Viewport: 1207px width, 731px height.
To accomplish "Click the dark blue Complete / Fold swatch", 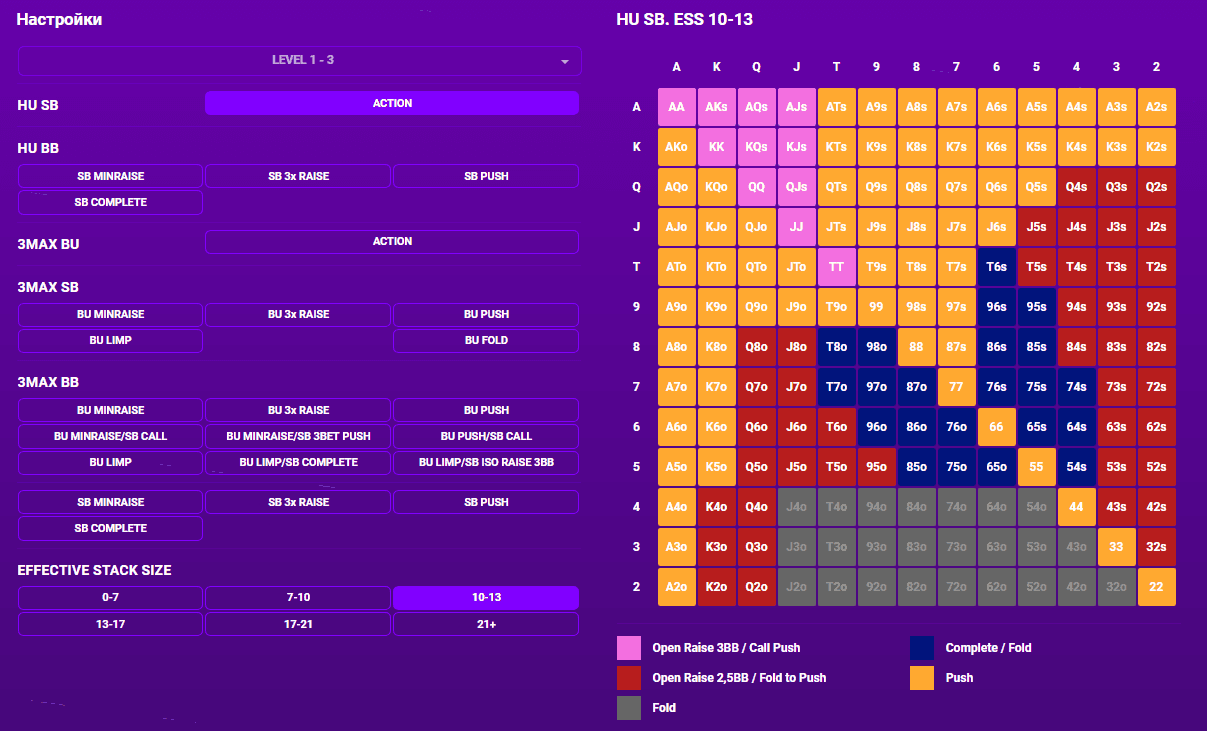I will (x=922, y=648).
